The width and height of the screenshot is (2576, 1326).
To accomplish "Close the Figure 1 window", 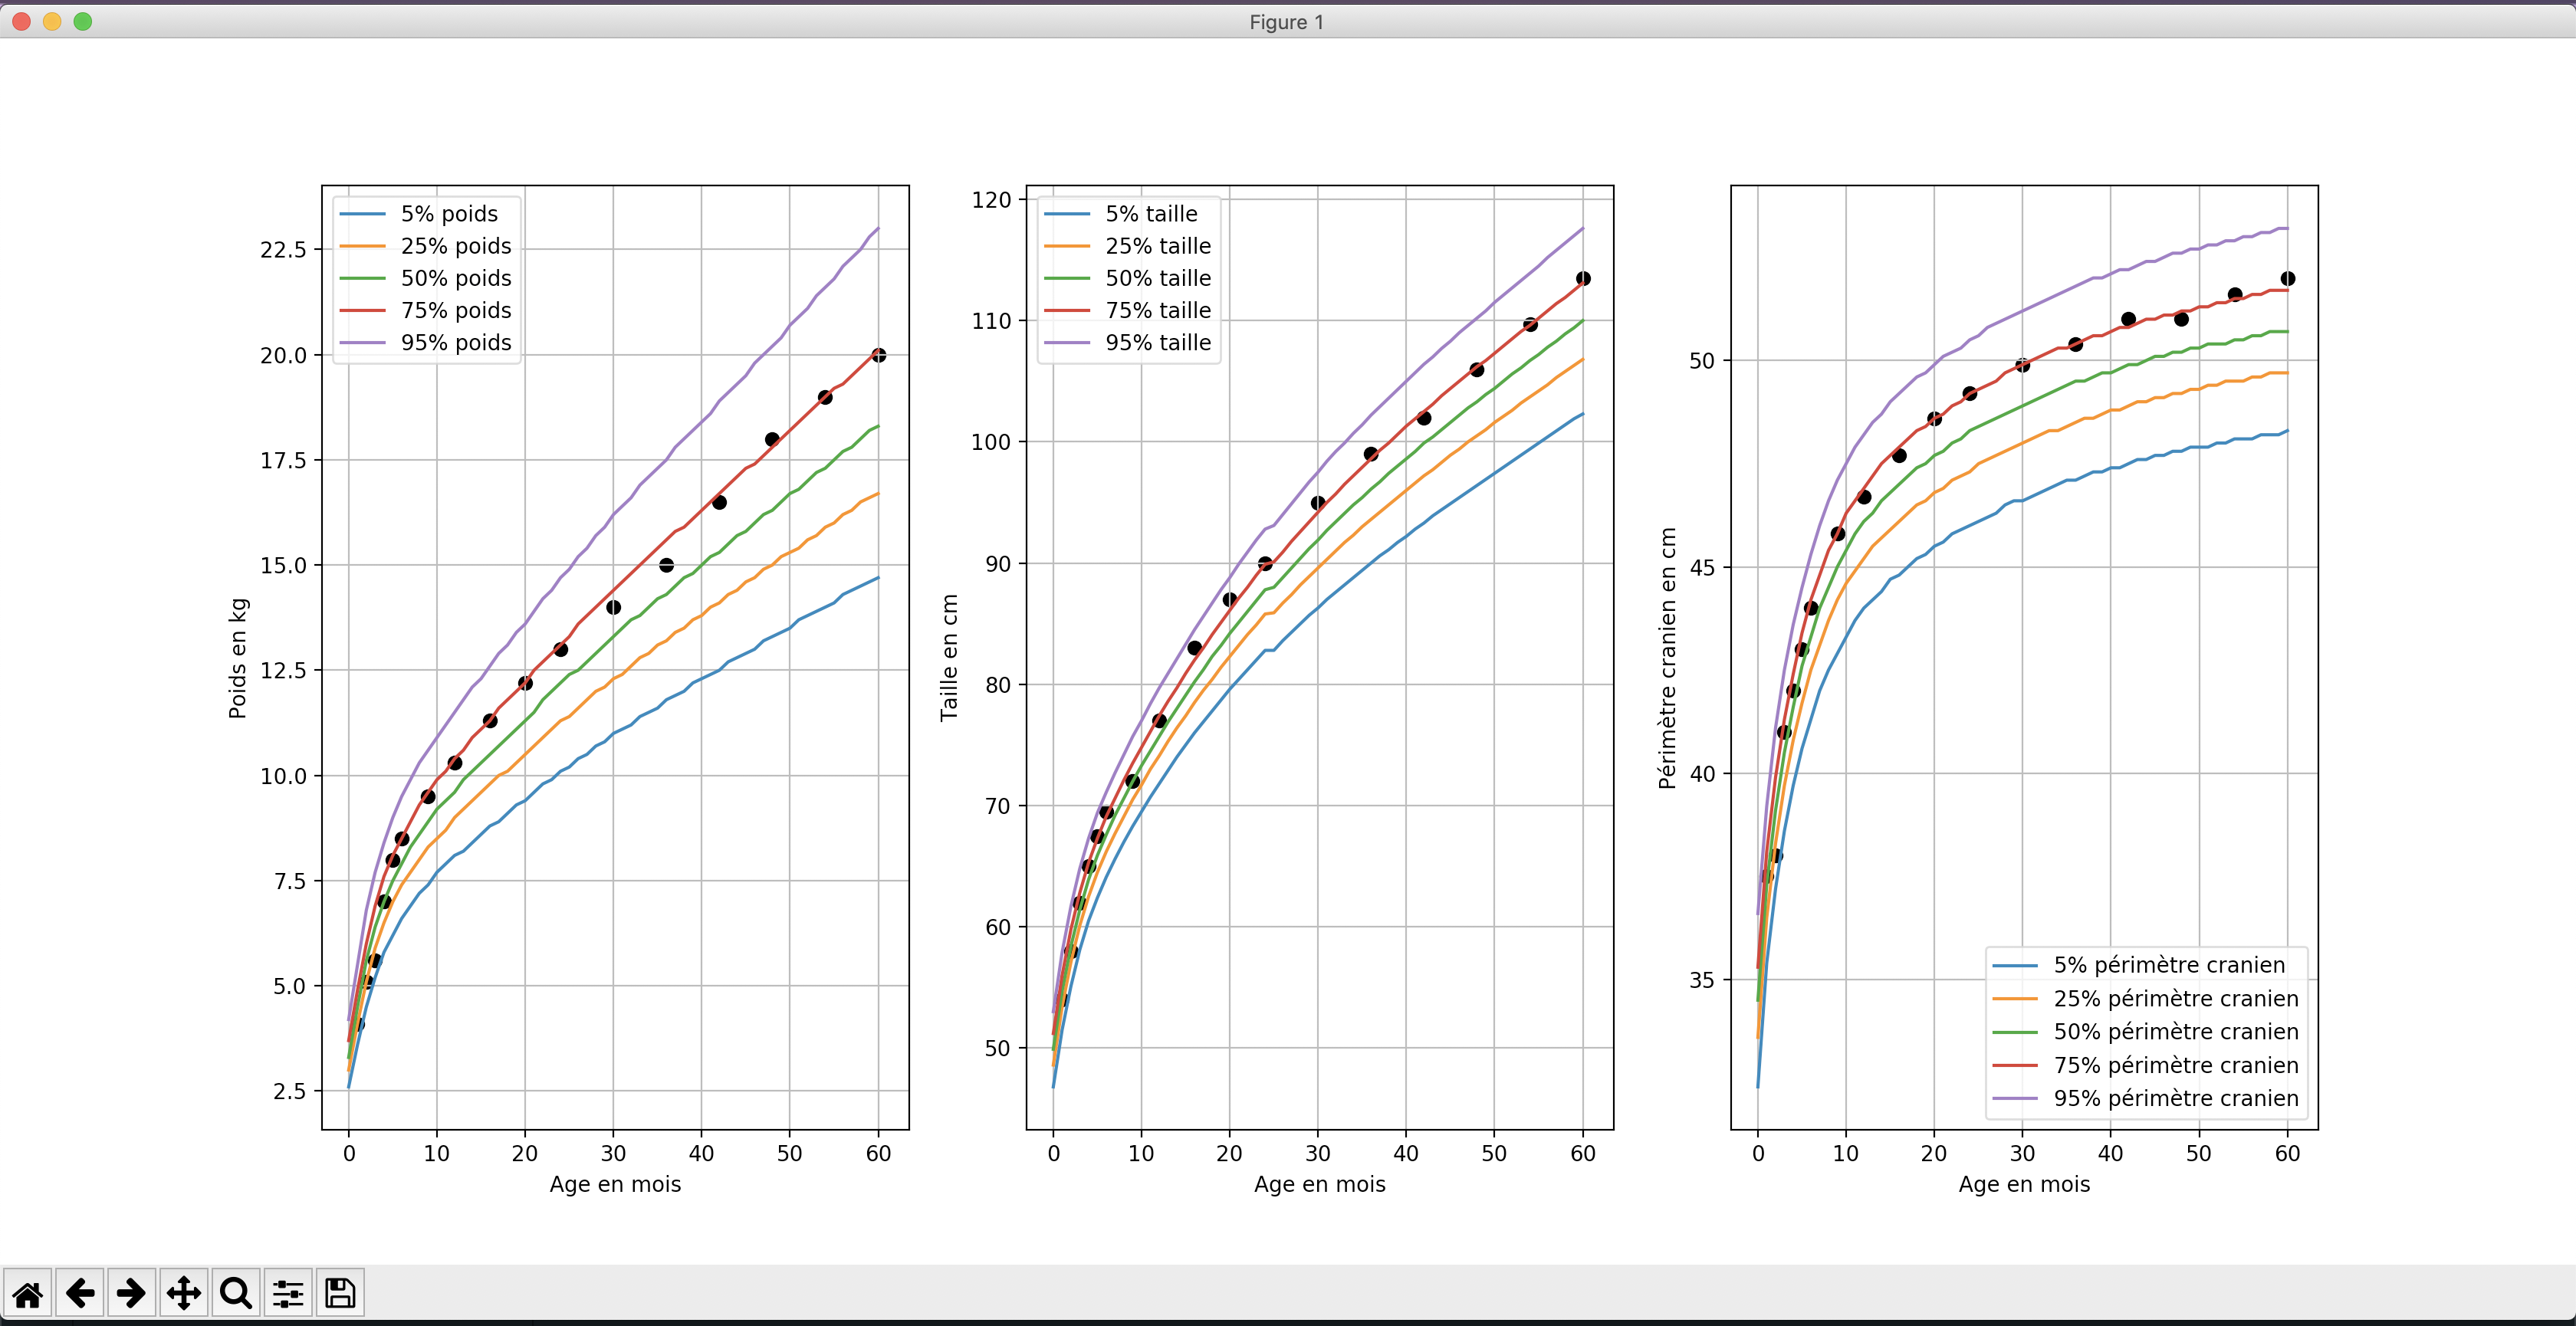I will [21, 21].
